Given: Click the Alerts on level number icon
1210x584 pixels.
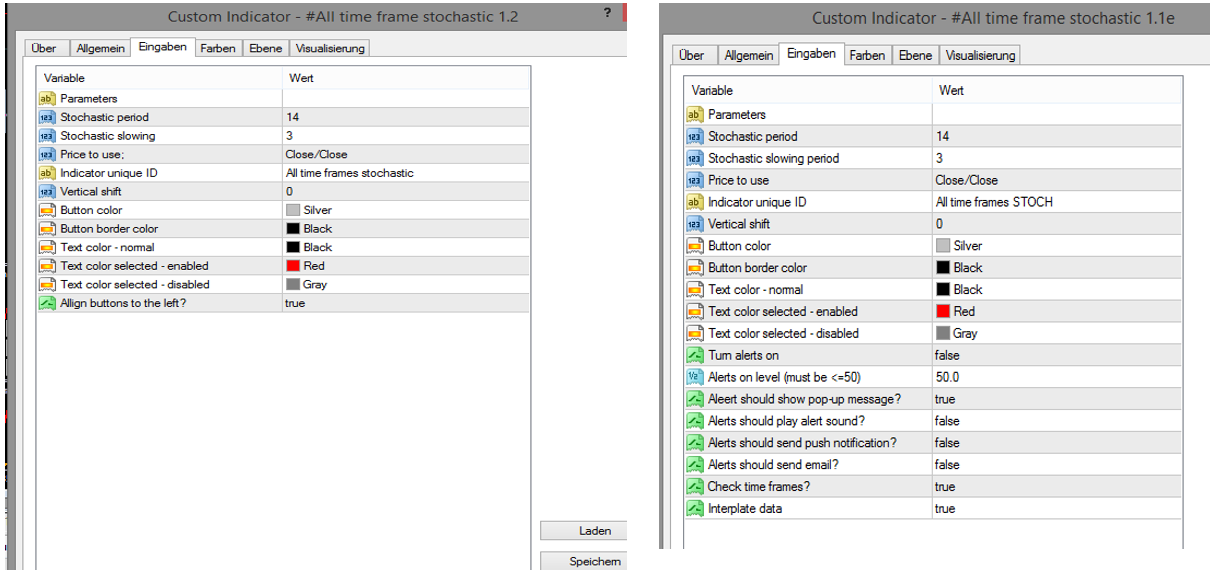Looking at the screenshot, I should point(695,377).
